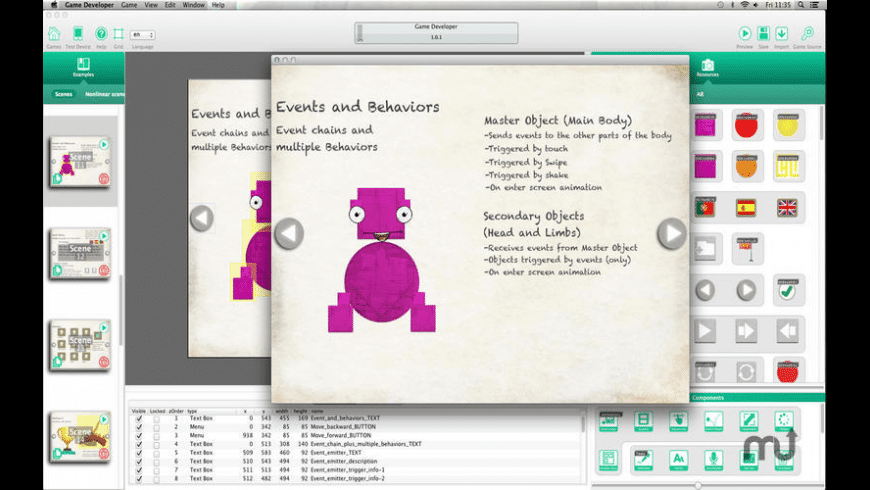Open Help from the green toolbar
The height and width of the screenshot is (490, 870).
(x=100, y=34)
